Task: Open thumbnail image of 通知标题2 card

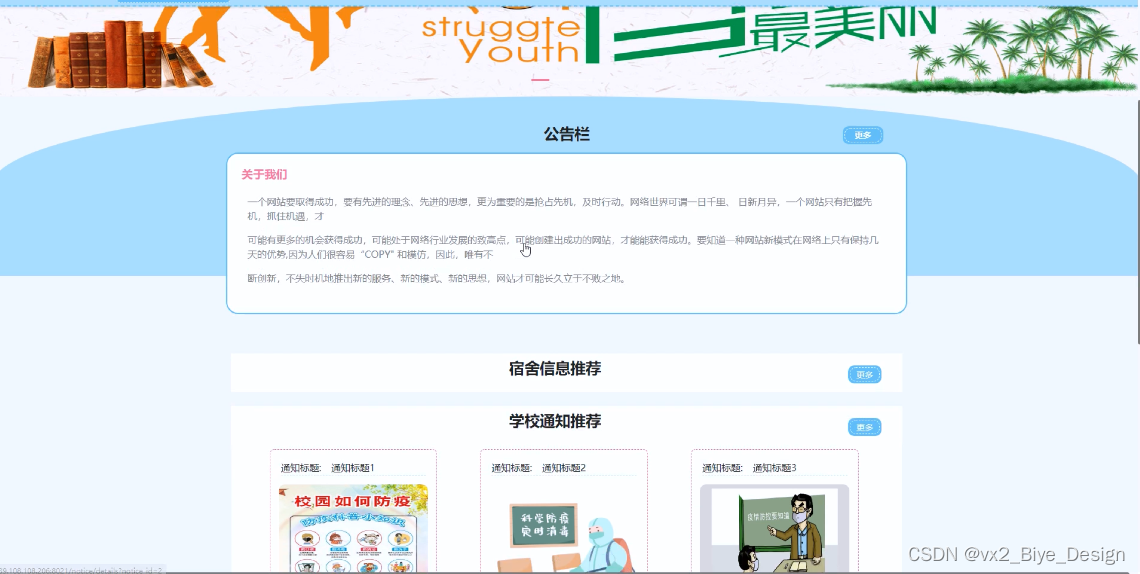Action: [x=563, y=529]
